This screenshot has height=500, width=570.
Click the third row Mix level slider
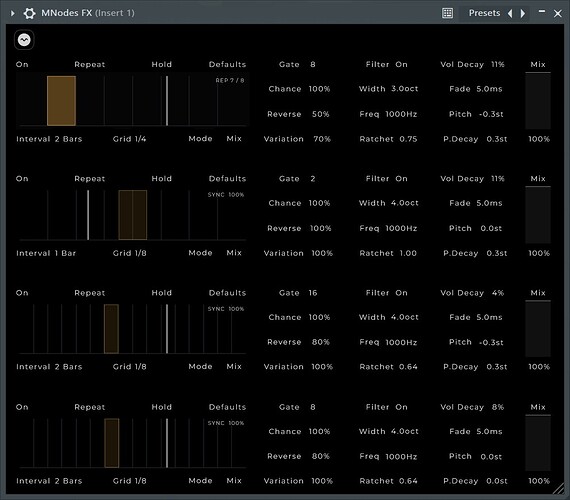[x=538, y=329]
